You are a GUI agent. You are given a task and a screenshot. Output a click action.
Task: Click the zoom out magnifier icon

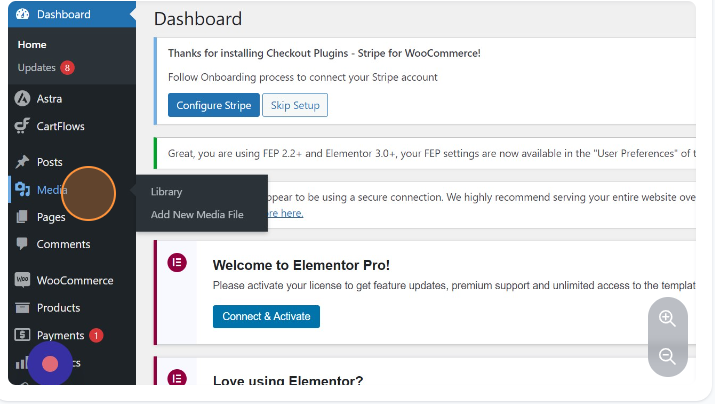pos(667,356)
